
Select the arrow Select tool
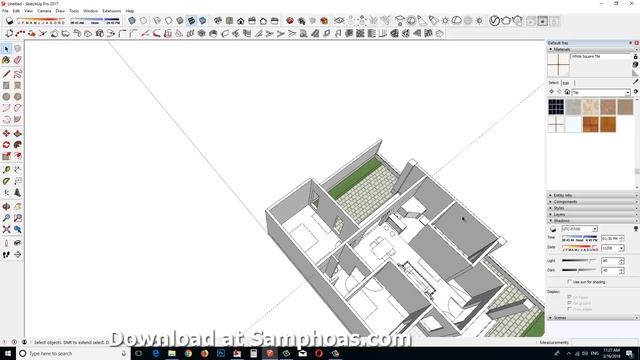(x=6, y=49)
